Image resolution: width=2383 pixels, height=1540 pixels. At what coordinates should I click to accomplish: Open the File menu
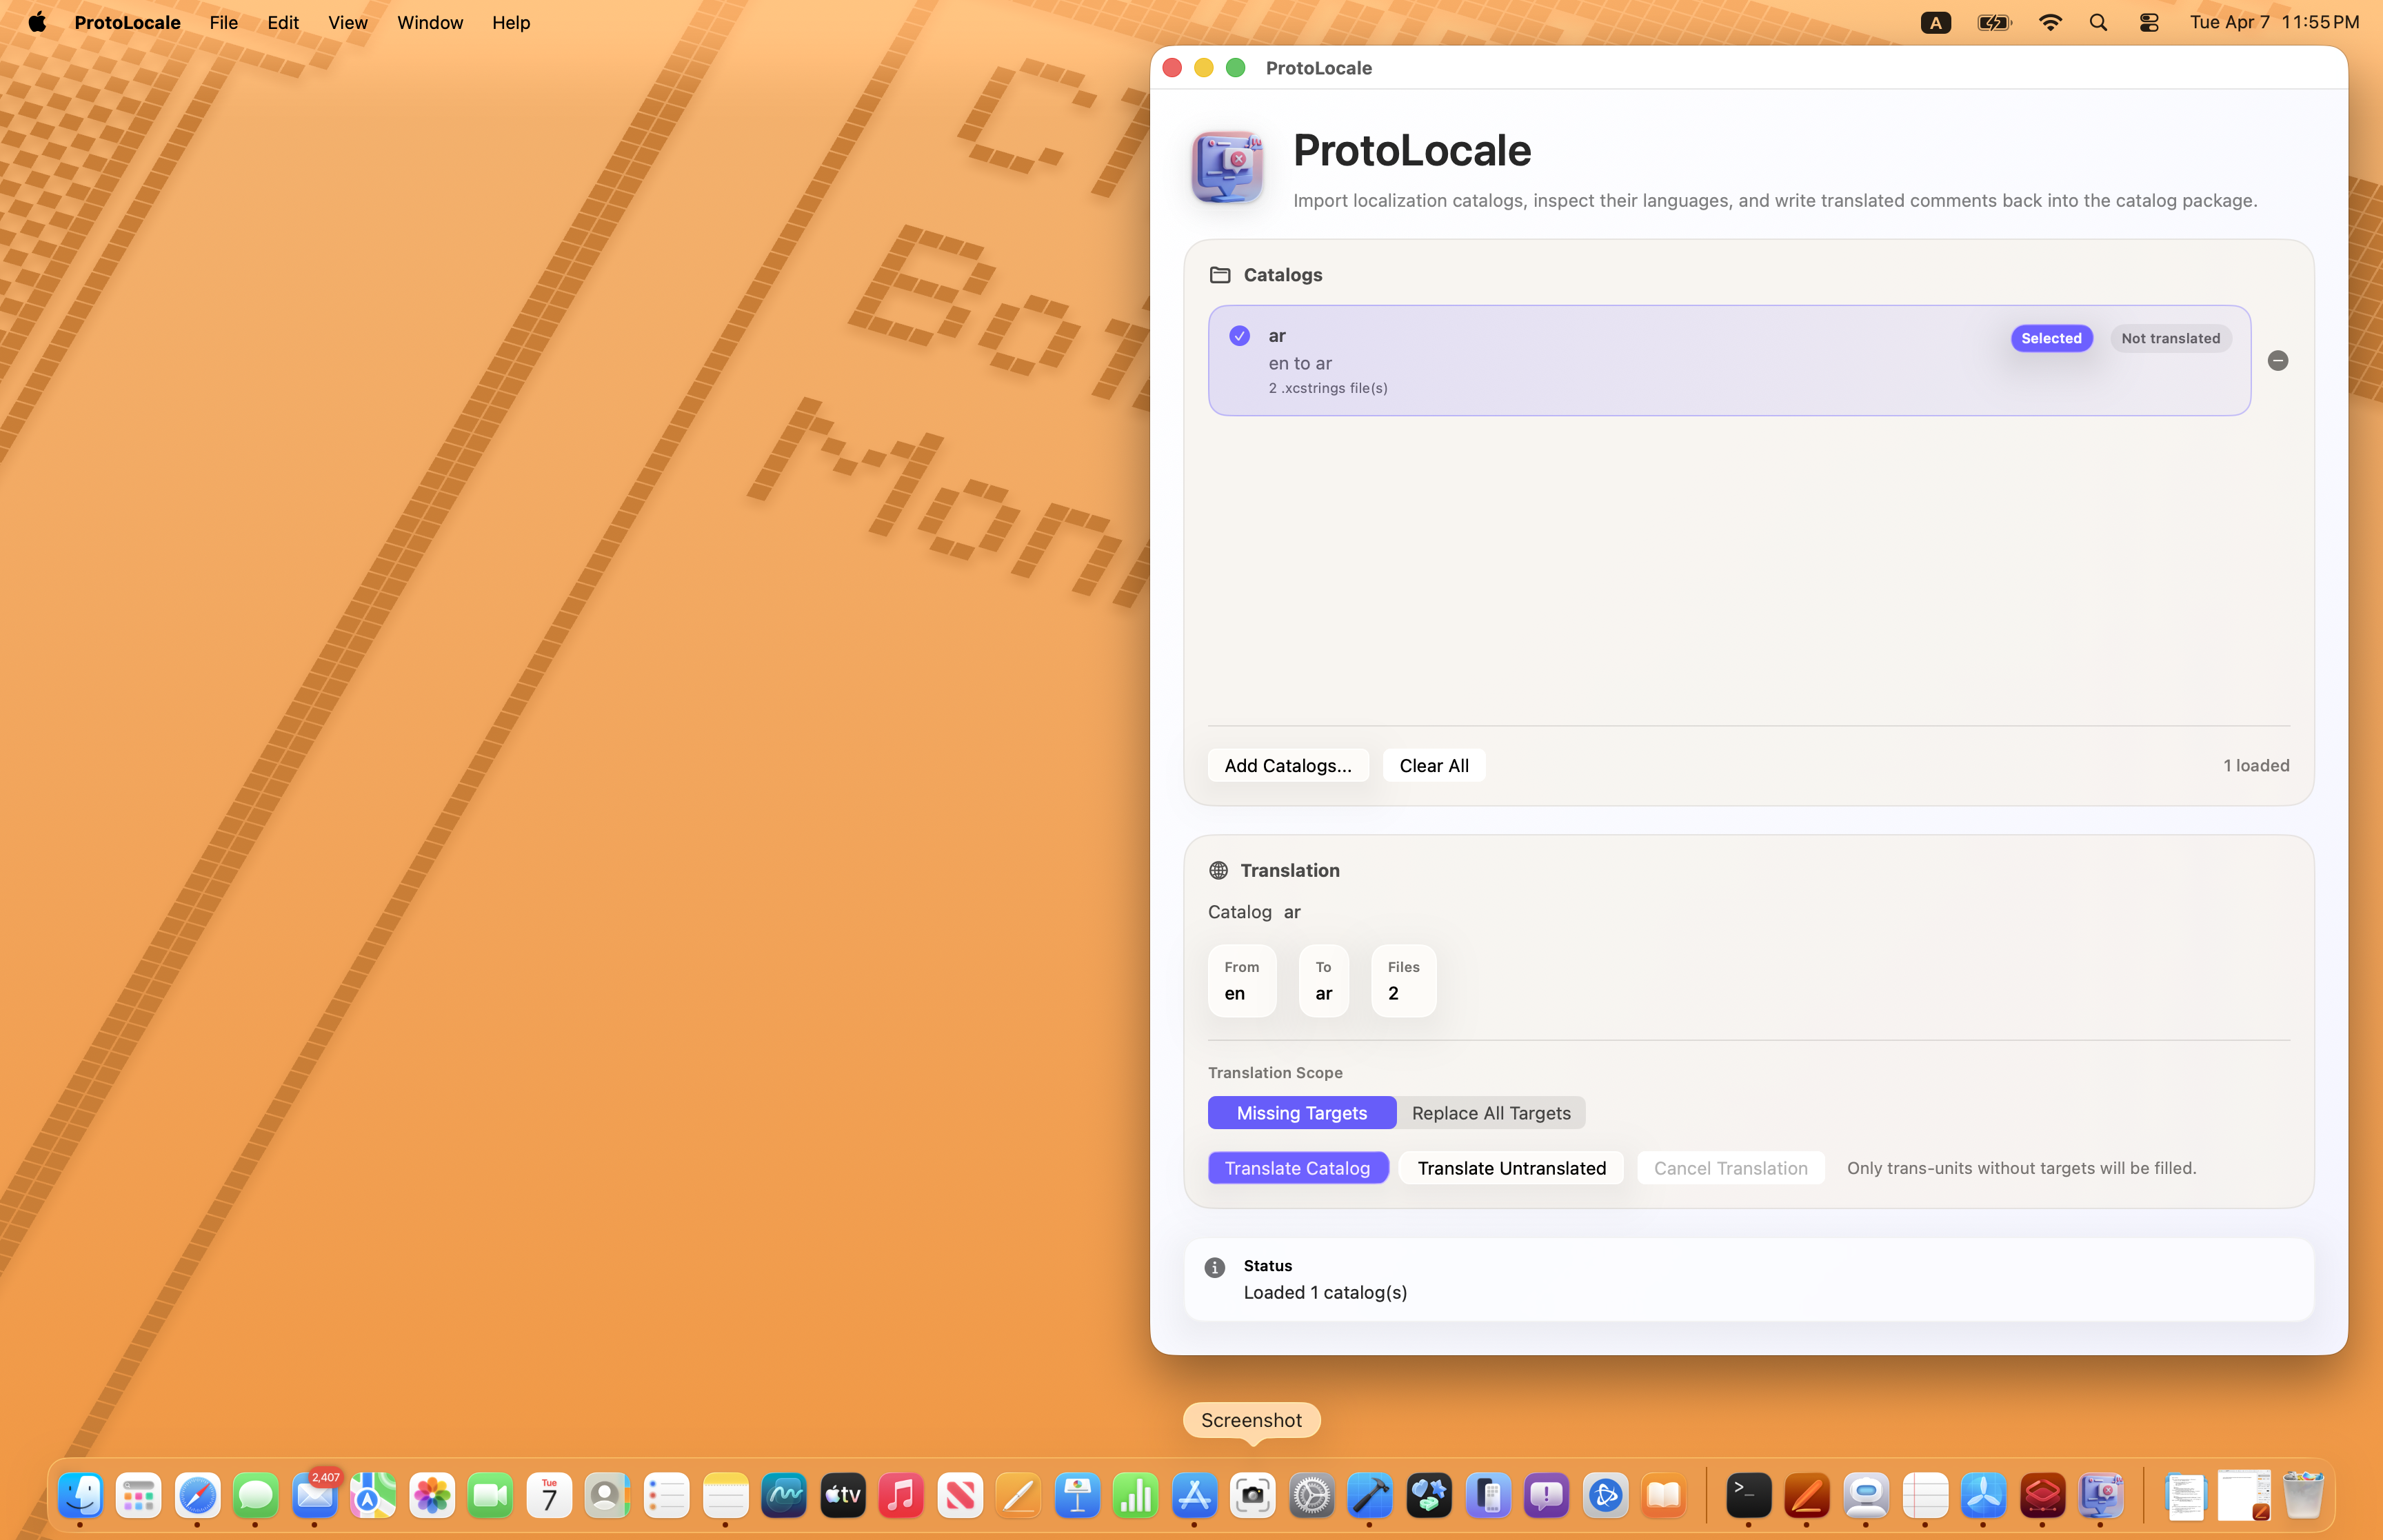point(223,22)
